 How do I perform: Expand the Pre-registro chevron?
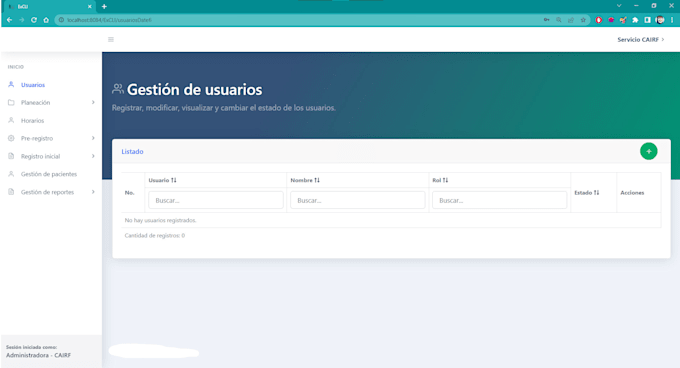[93, 138]
